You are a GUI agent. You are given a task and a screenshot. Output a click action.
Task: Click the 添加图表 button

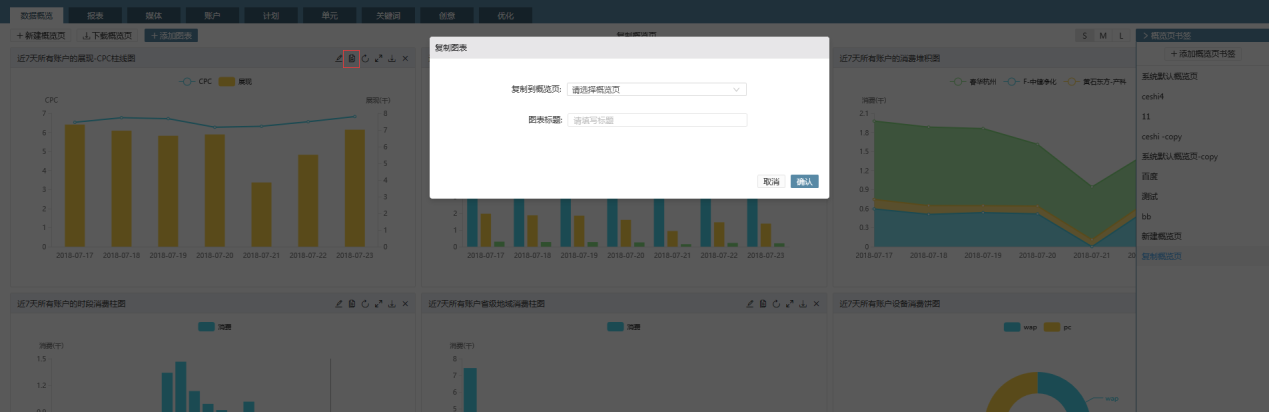pyautogui.click(x=171, y=35)
